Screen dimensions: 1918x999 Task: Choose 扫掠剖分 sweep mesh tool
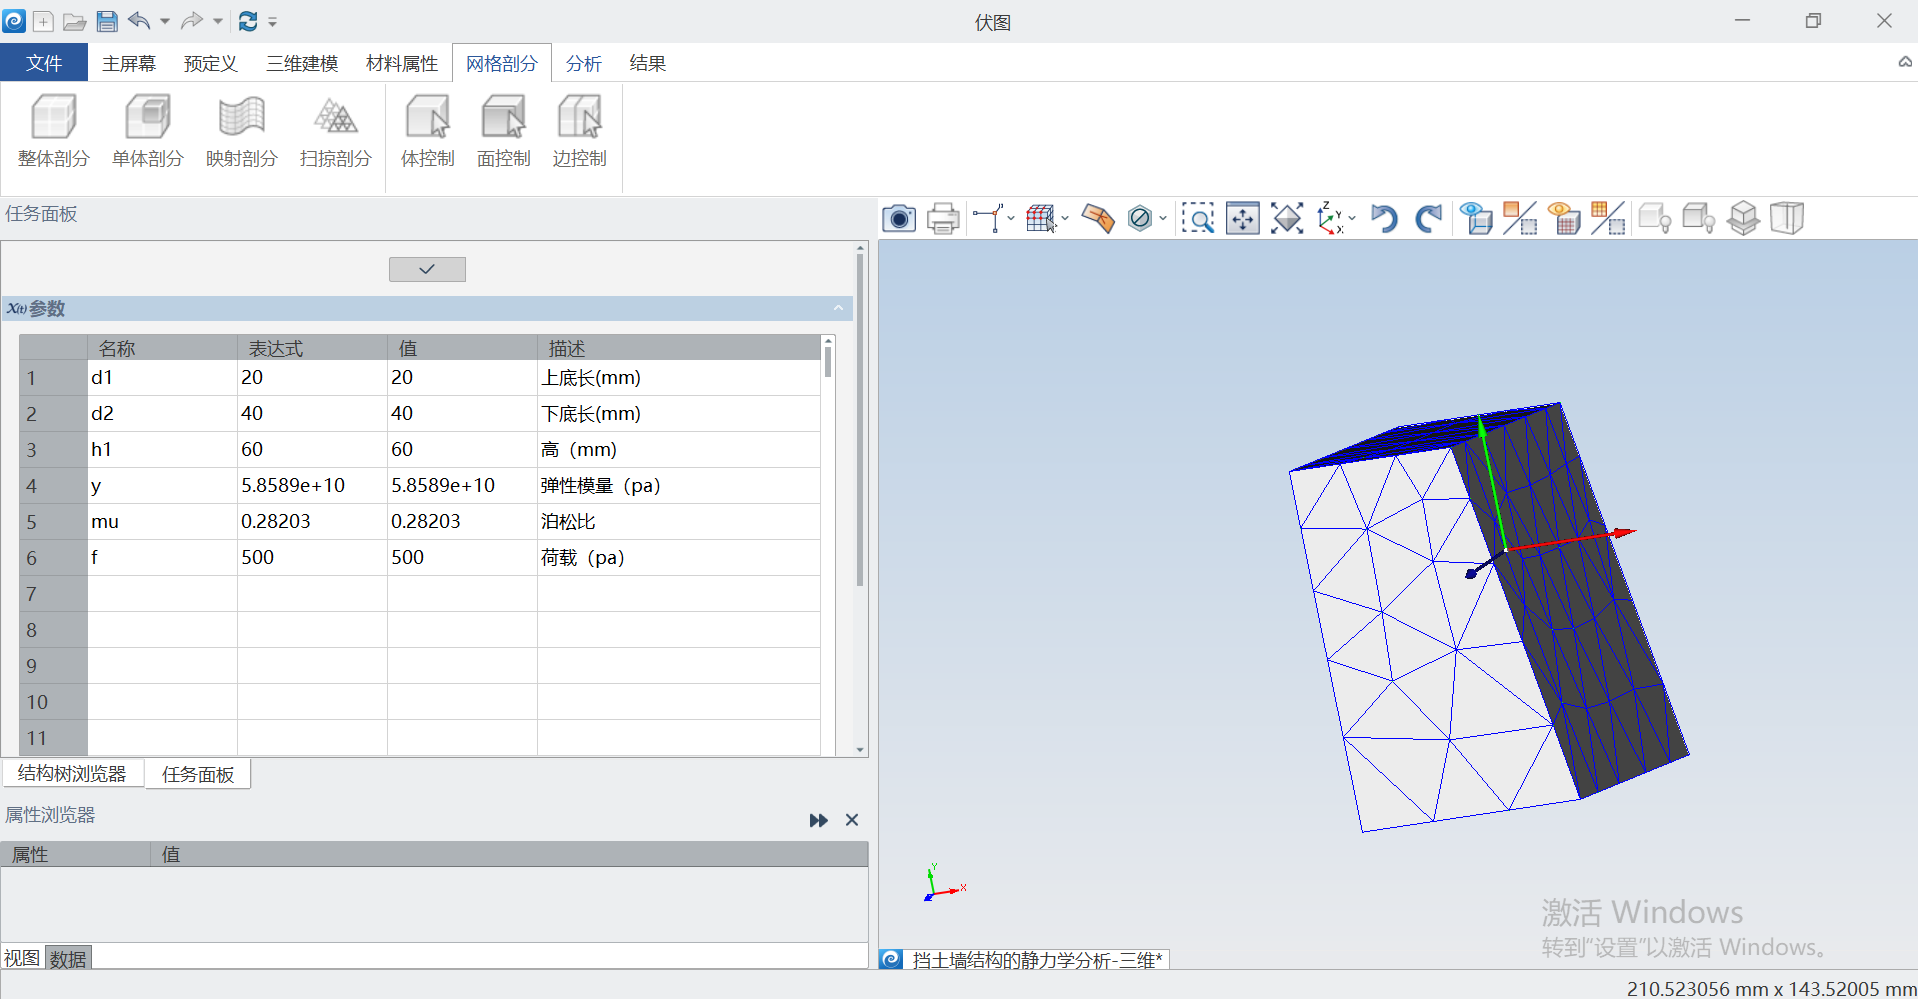coord(336,132)
